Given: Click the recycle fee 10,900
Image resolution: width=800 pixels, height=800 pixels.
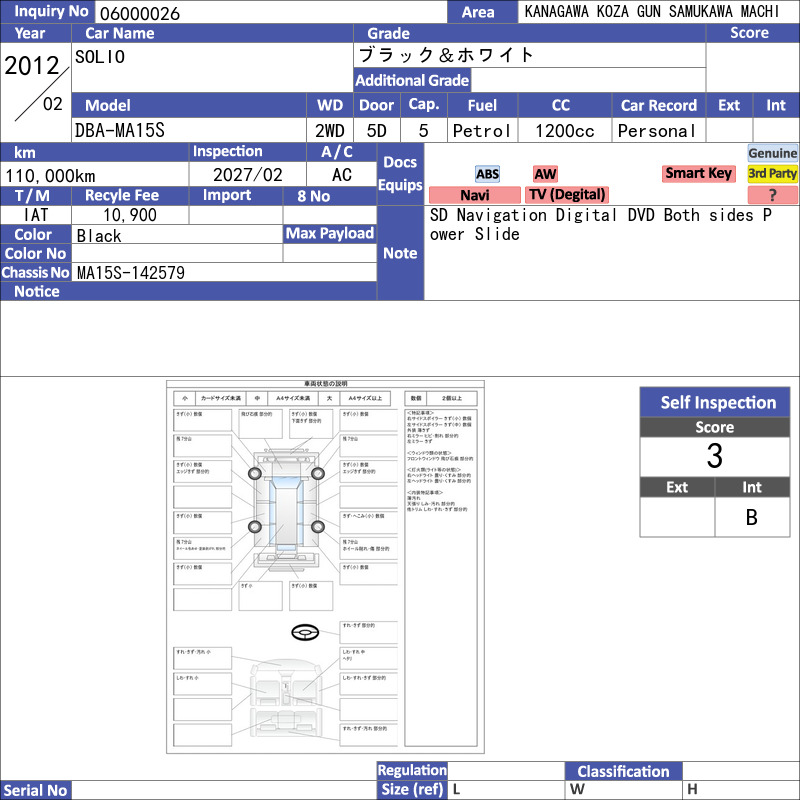Looking at the screenshot, I should 130,215.
